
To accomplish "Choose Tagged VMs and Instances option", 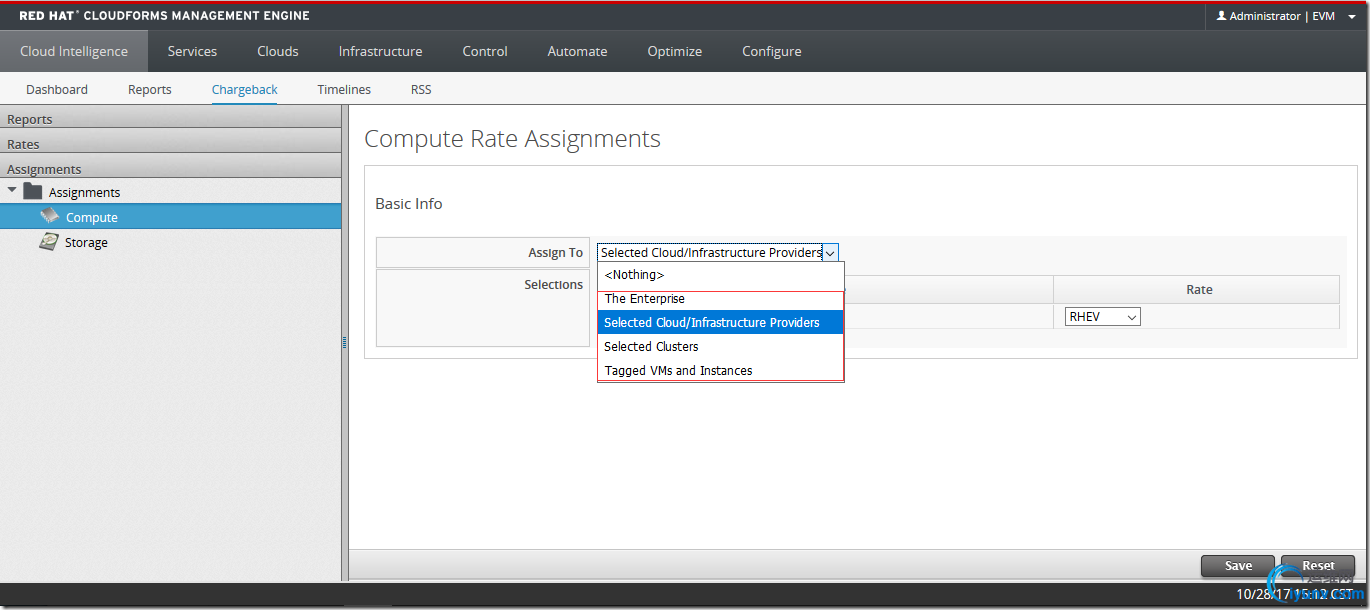I will pyautogui.click(x=720, y=371).
